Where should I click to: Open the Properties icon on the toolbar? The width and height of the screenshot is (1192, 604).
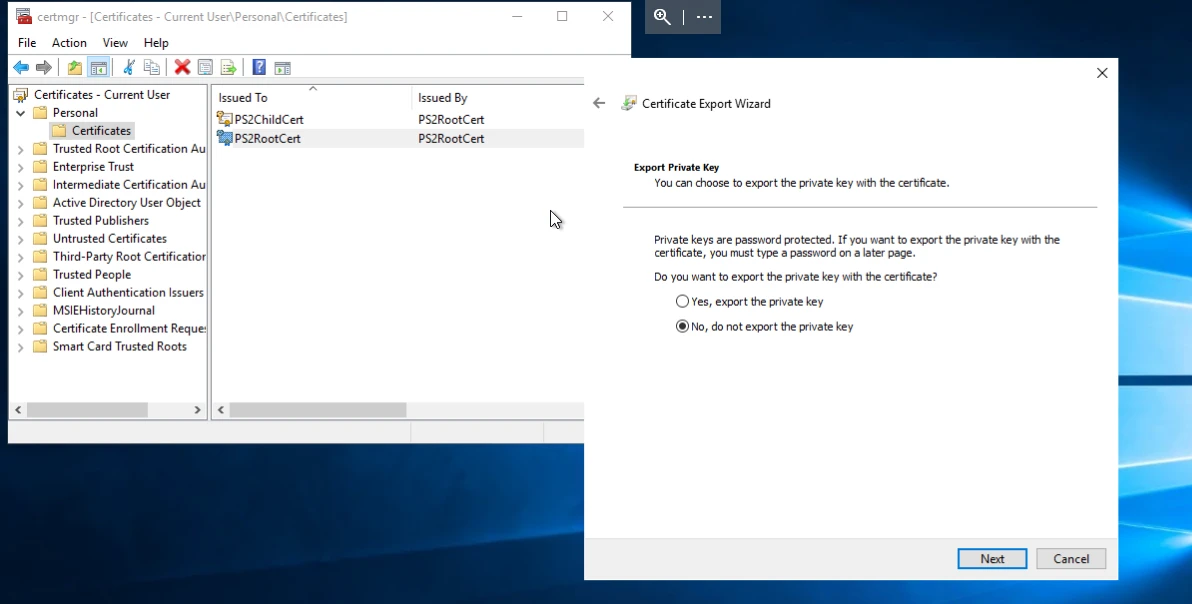[205, 67]
